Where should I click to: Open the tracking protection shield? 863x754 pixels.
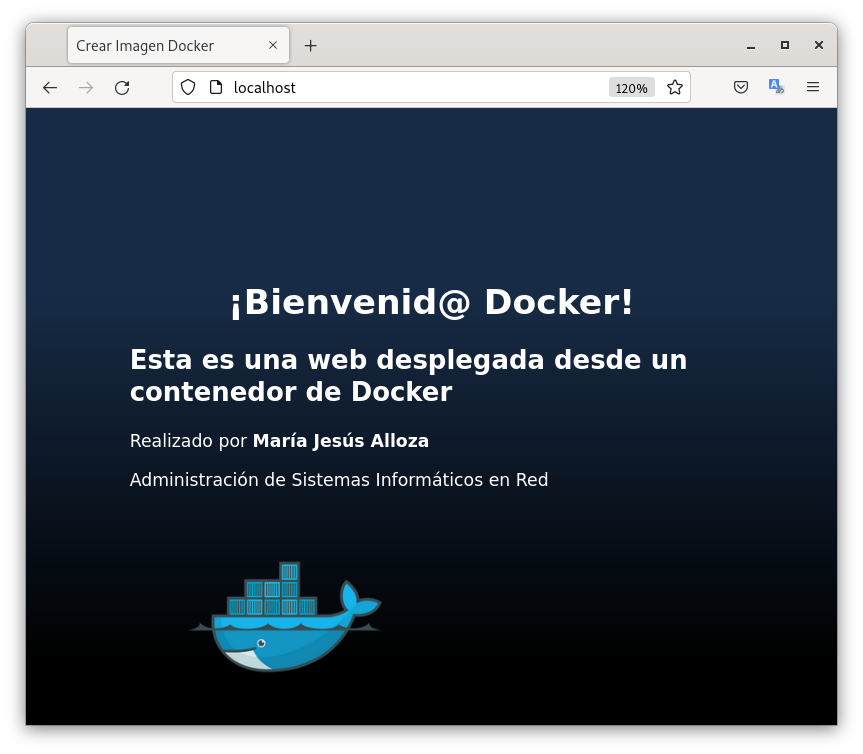188,88
